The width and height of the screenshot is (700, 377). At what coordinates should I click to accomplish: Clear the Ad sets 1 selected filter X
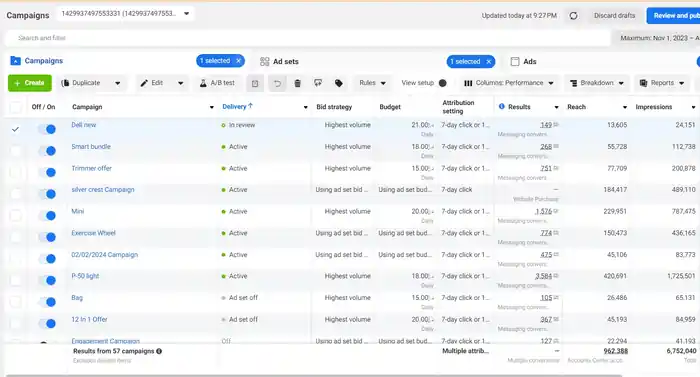click(x=489, y=62)
